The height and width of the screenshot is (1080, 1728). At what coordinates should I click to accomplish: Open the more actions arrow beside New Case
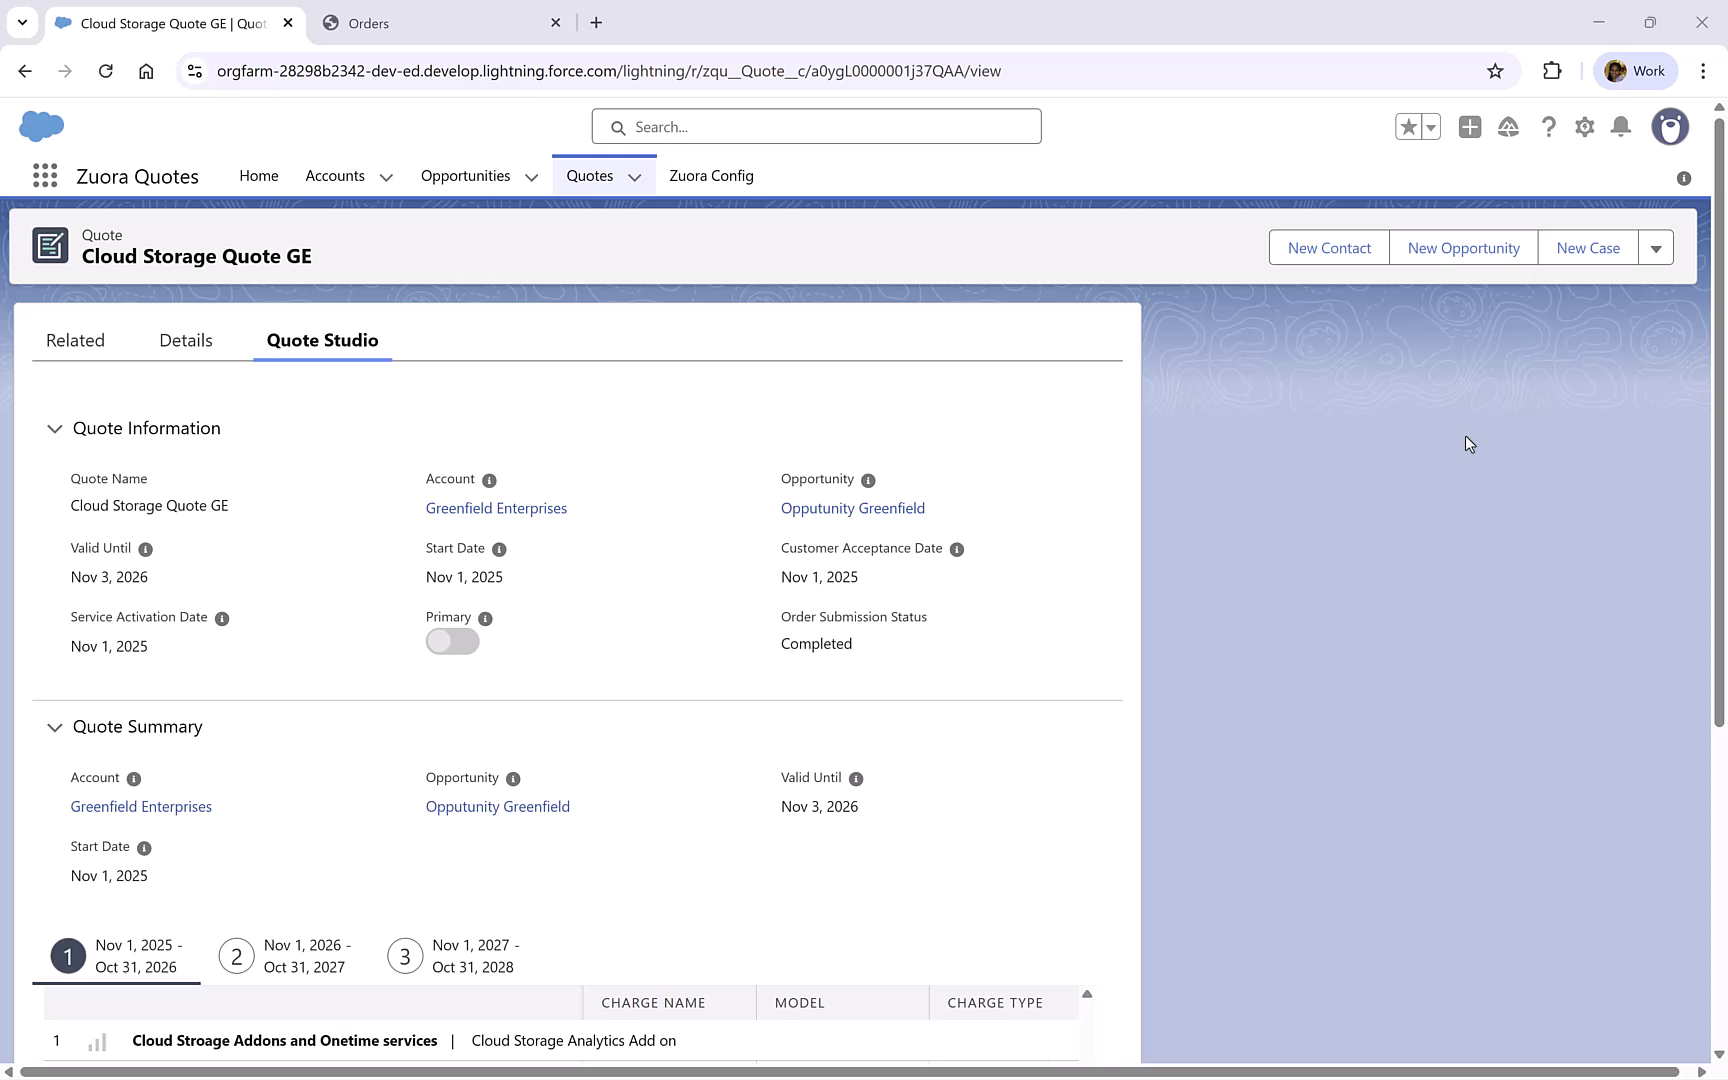click(1656, 247)
